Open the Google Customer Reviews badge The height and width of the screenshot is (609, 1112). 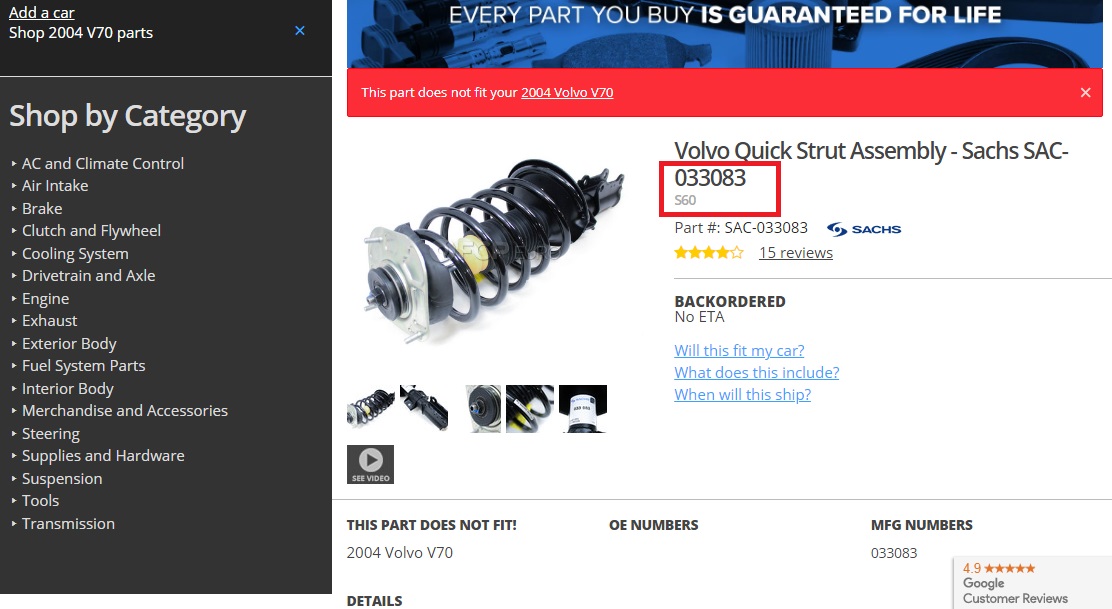pyautogui.click(x=1032, y=583)
